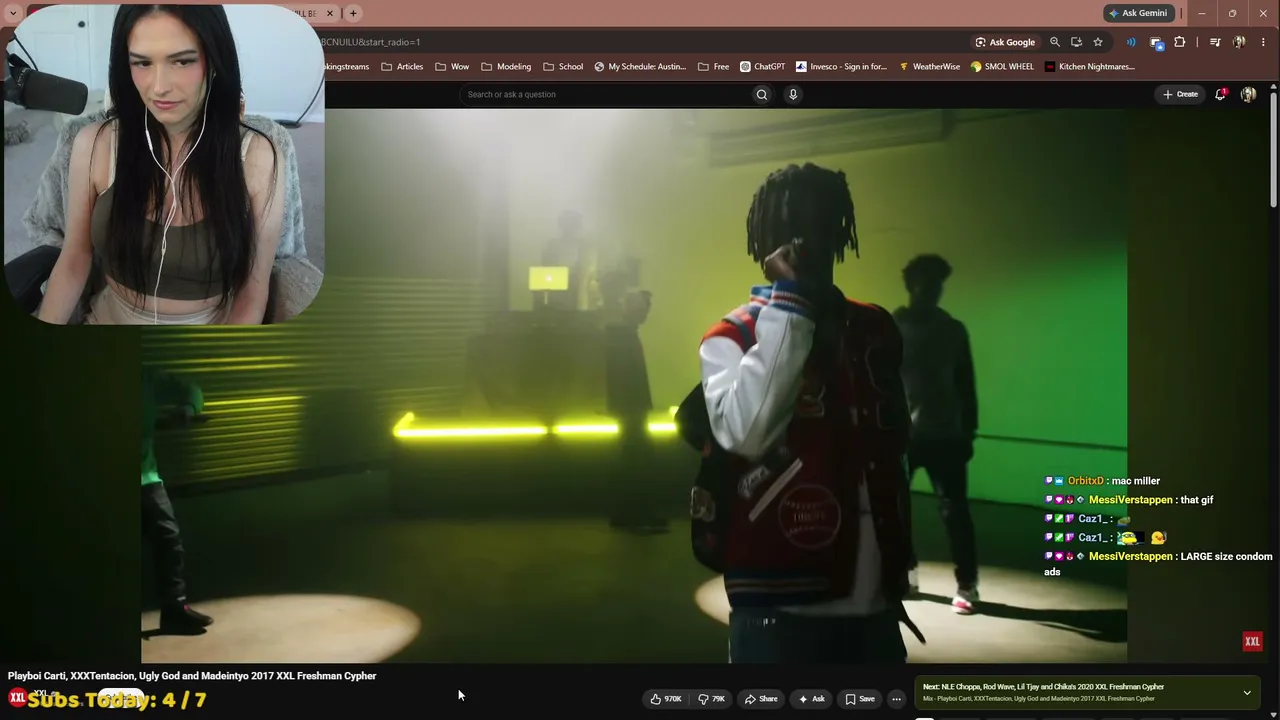Like the video with thumbs up
The width and height of the screenshot is (1280, 720).
coord(665,699)
